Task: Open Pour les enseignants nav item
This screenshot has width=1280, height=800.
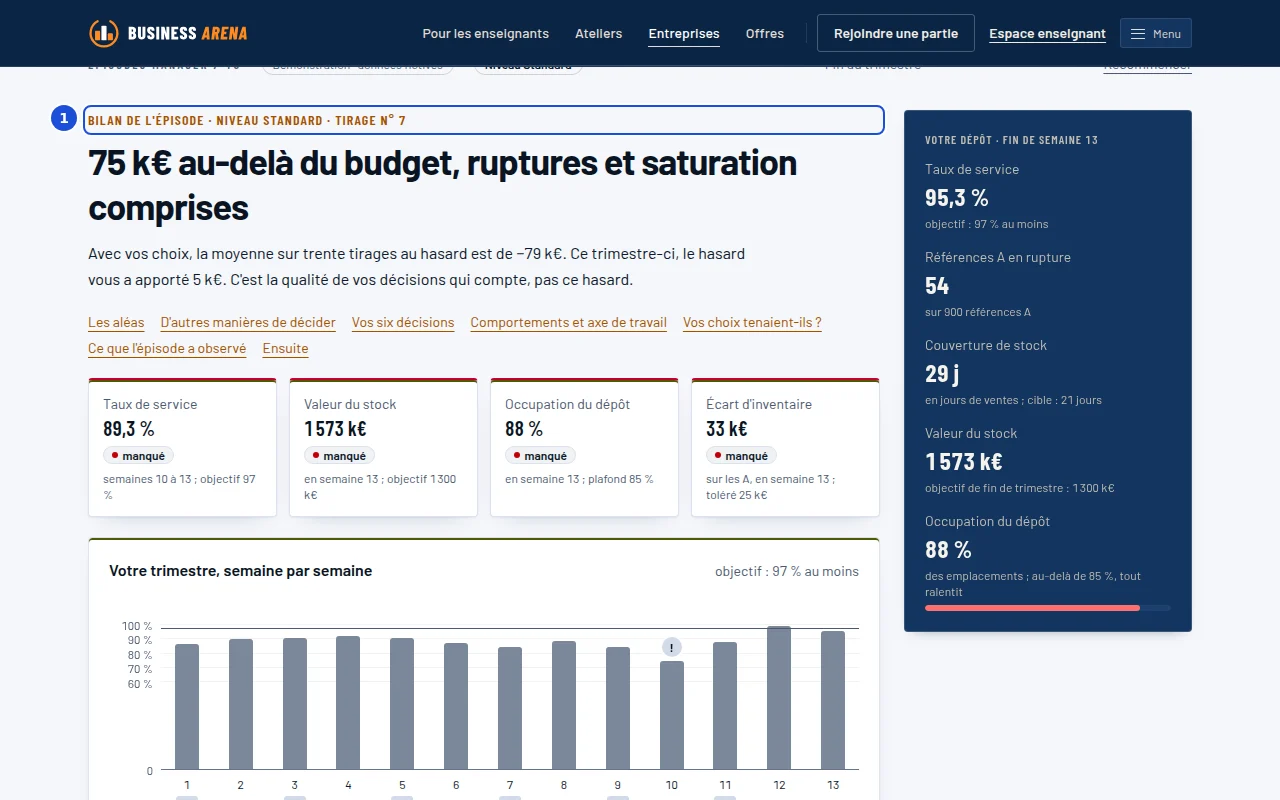Action: pos(485,33)
